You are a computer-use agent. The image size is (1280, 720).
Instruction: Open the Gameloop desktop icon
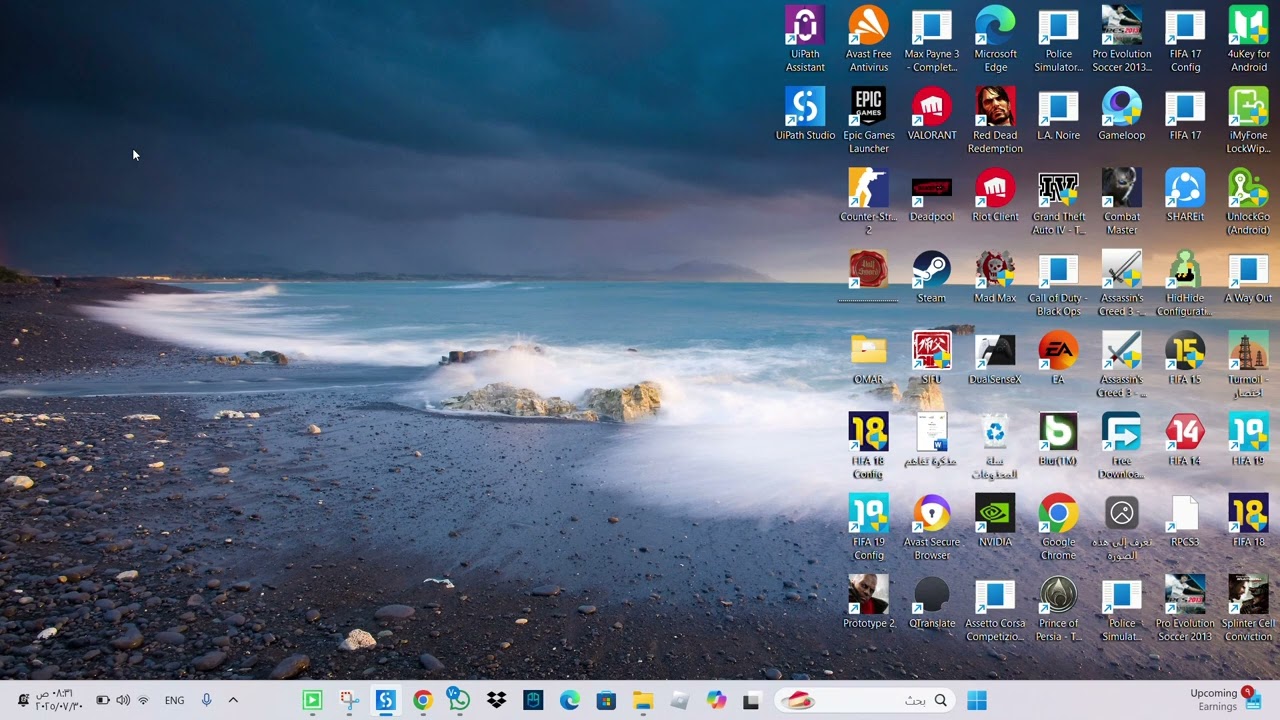tap(1121, 114)
